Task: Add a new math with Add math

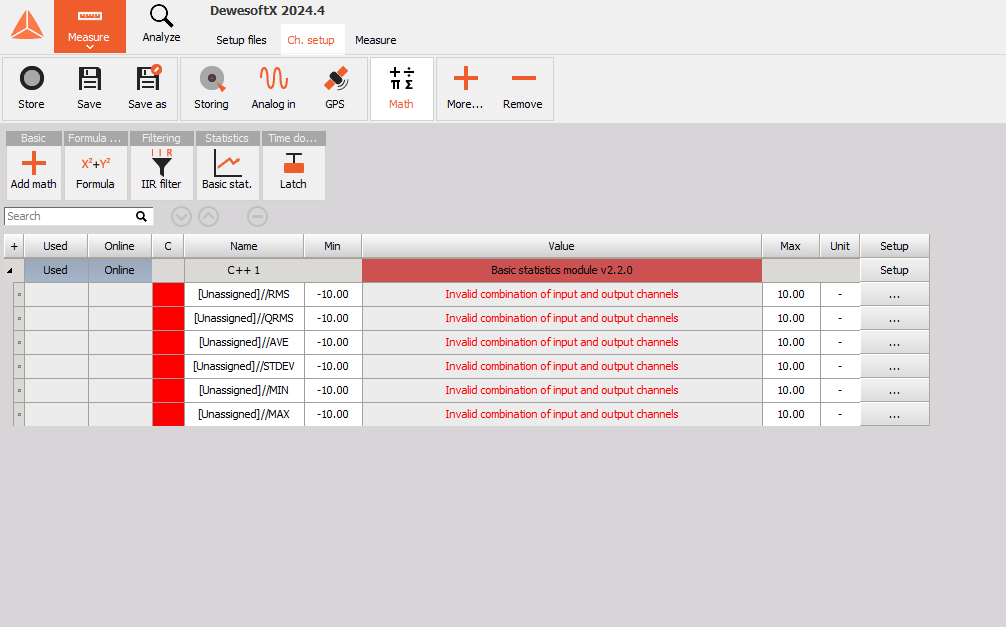Action: tap(33, 172)
